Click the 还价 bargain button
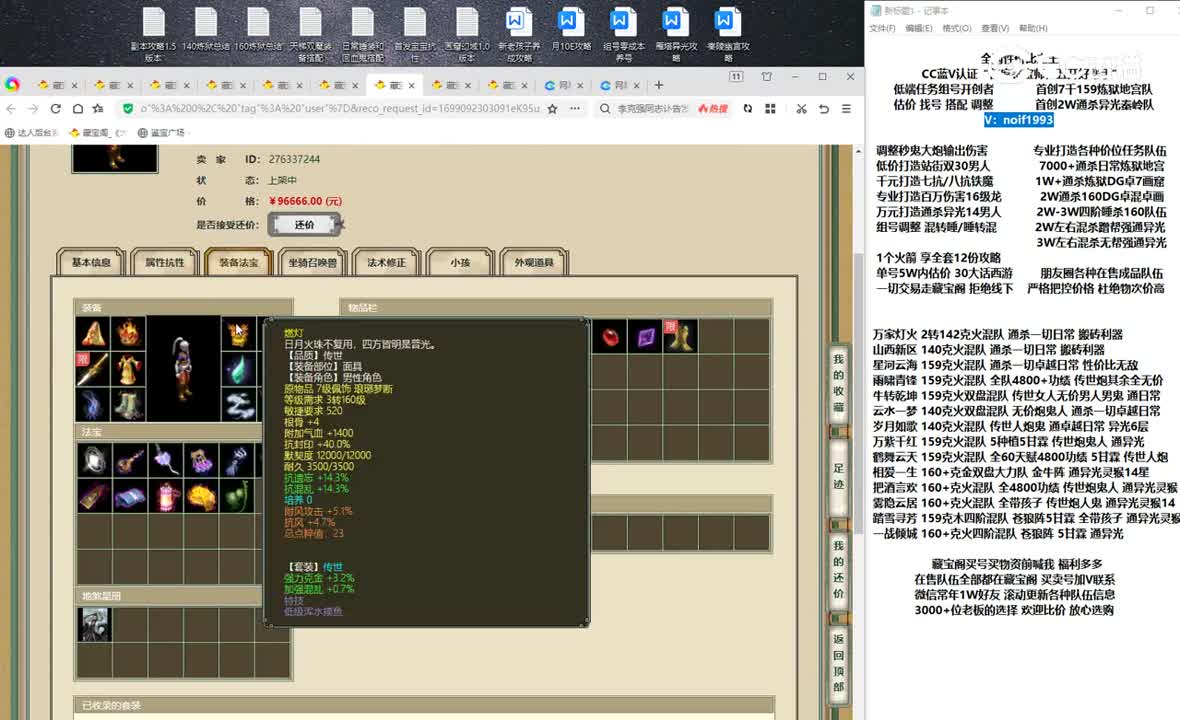Viewport: 1180px width, 720px height. coord(304,224)
